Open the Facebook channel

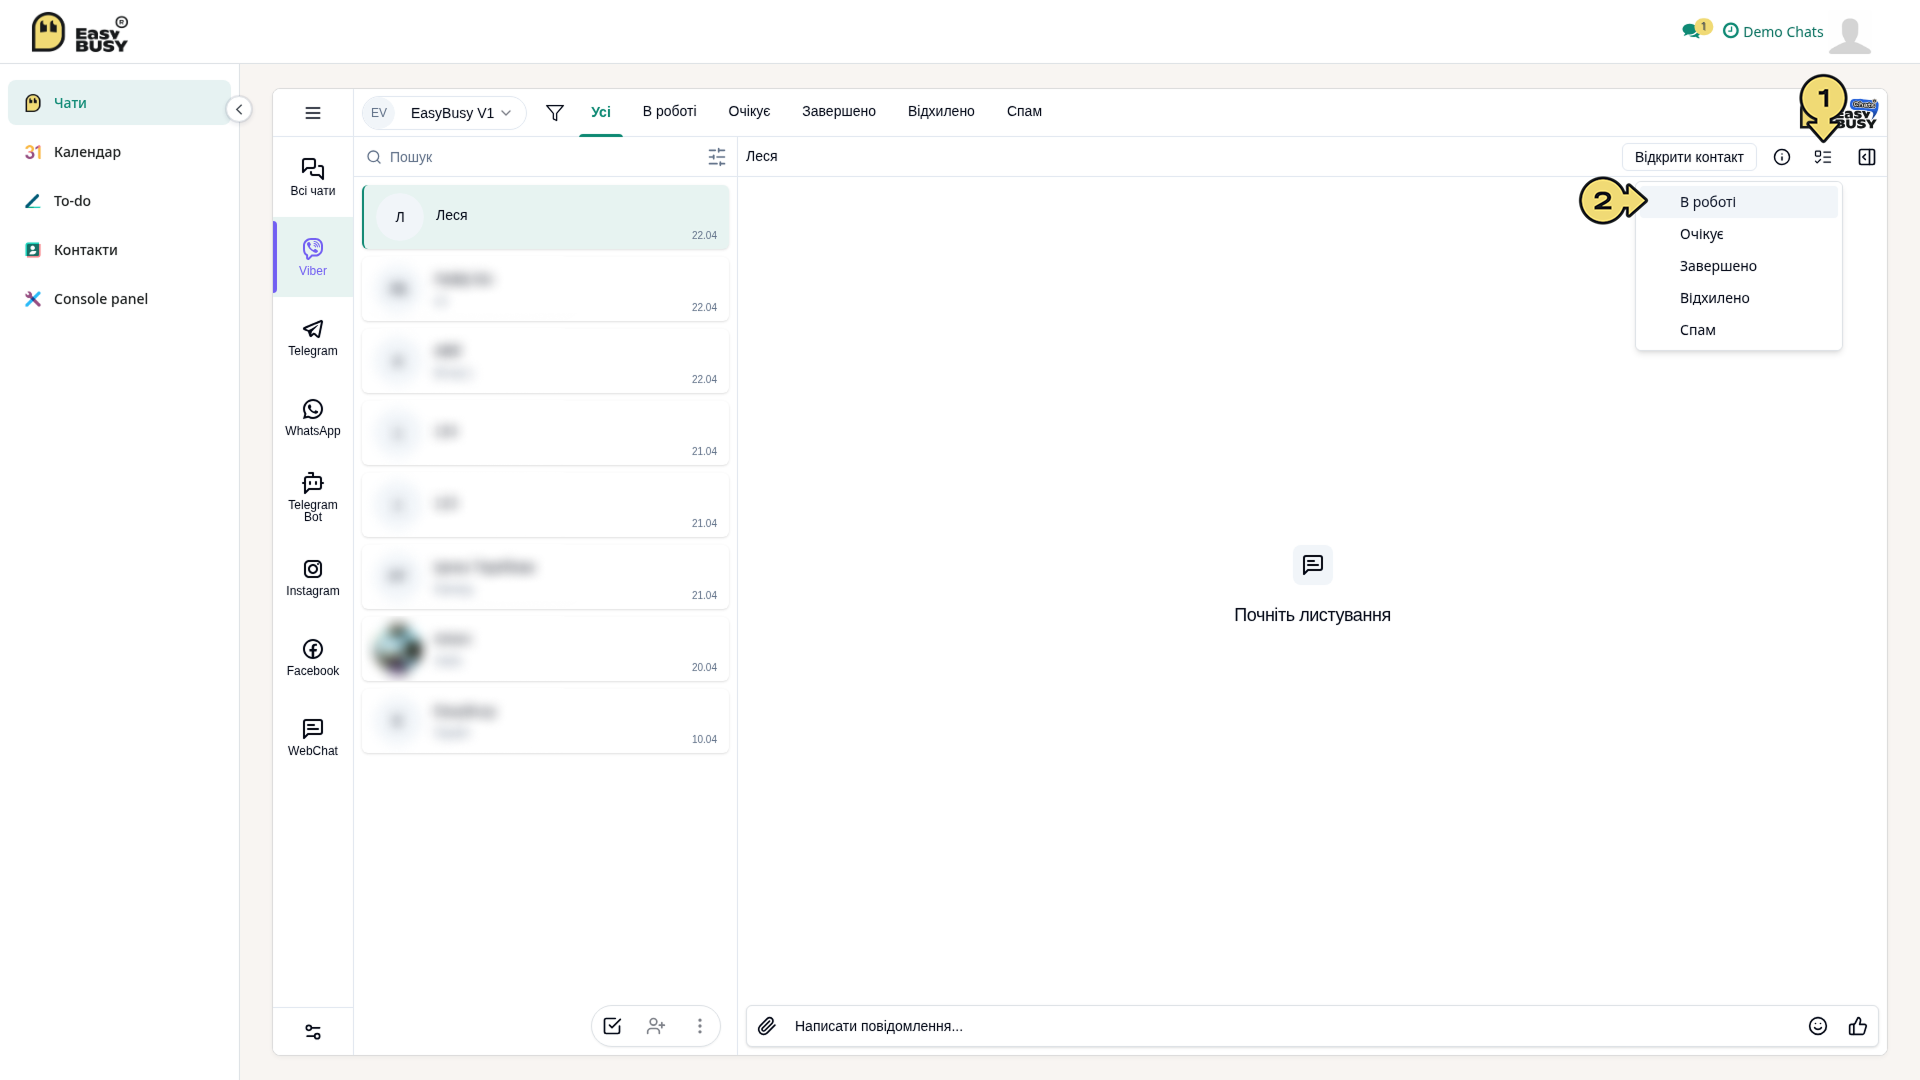tap(313, 657)
